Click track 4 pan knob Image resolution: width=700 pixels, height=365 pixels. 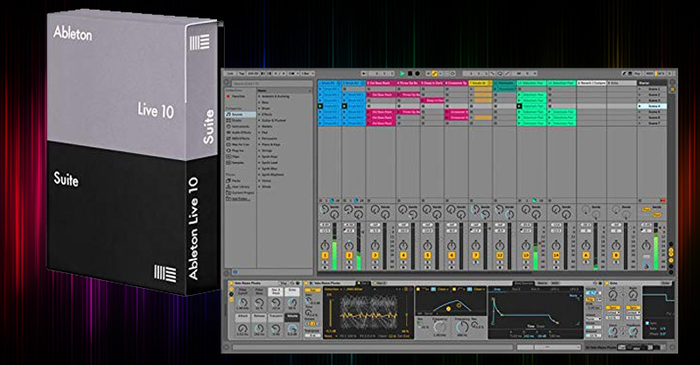(403, 245)
